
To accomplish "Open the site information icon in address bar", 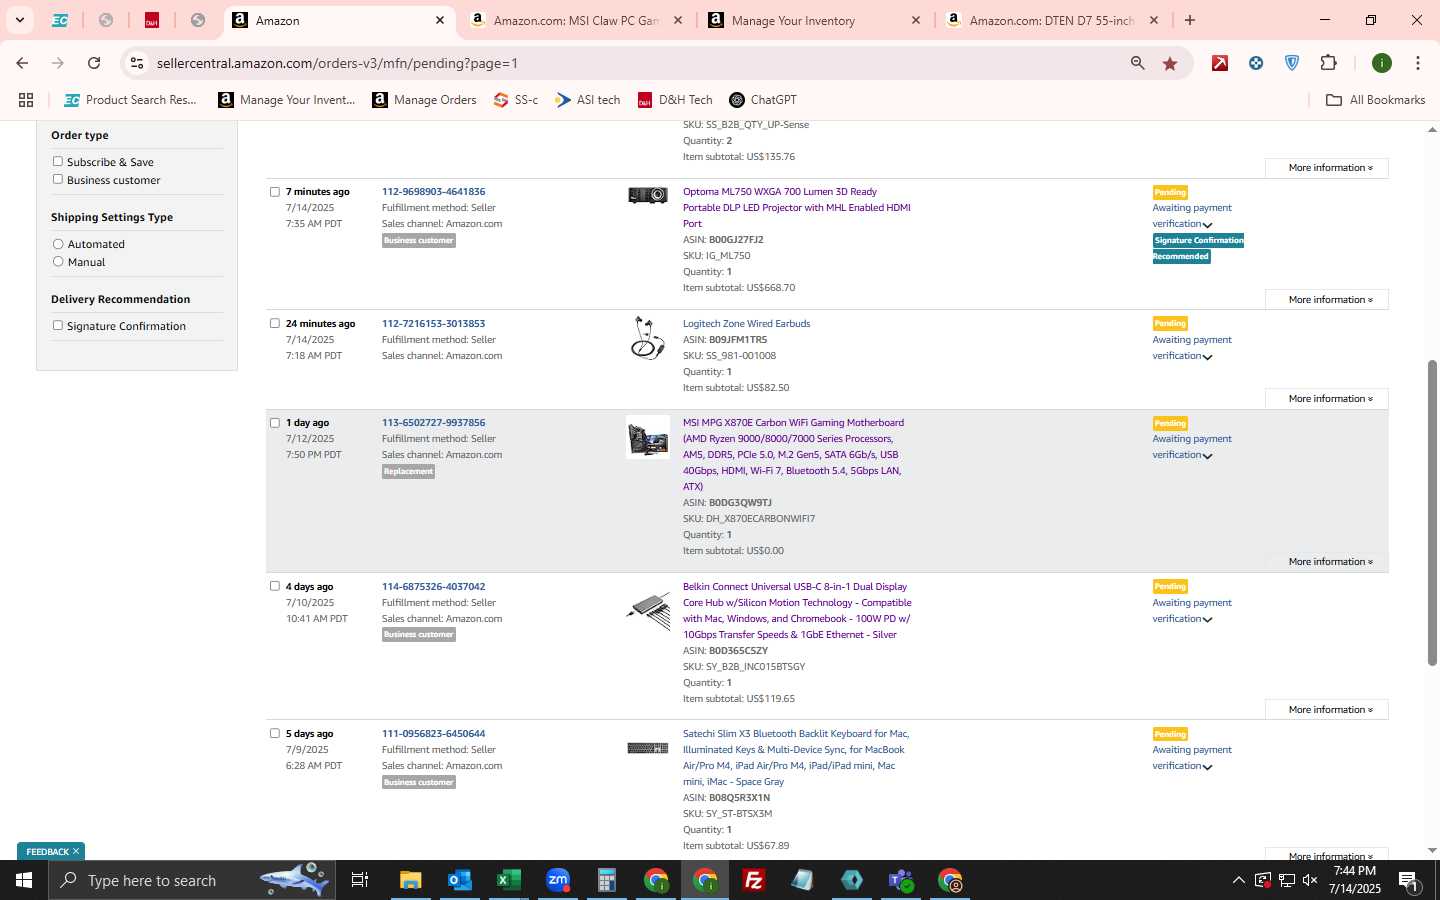I will click(x=137, y=63).
